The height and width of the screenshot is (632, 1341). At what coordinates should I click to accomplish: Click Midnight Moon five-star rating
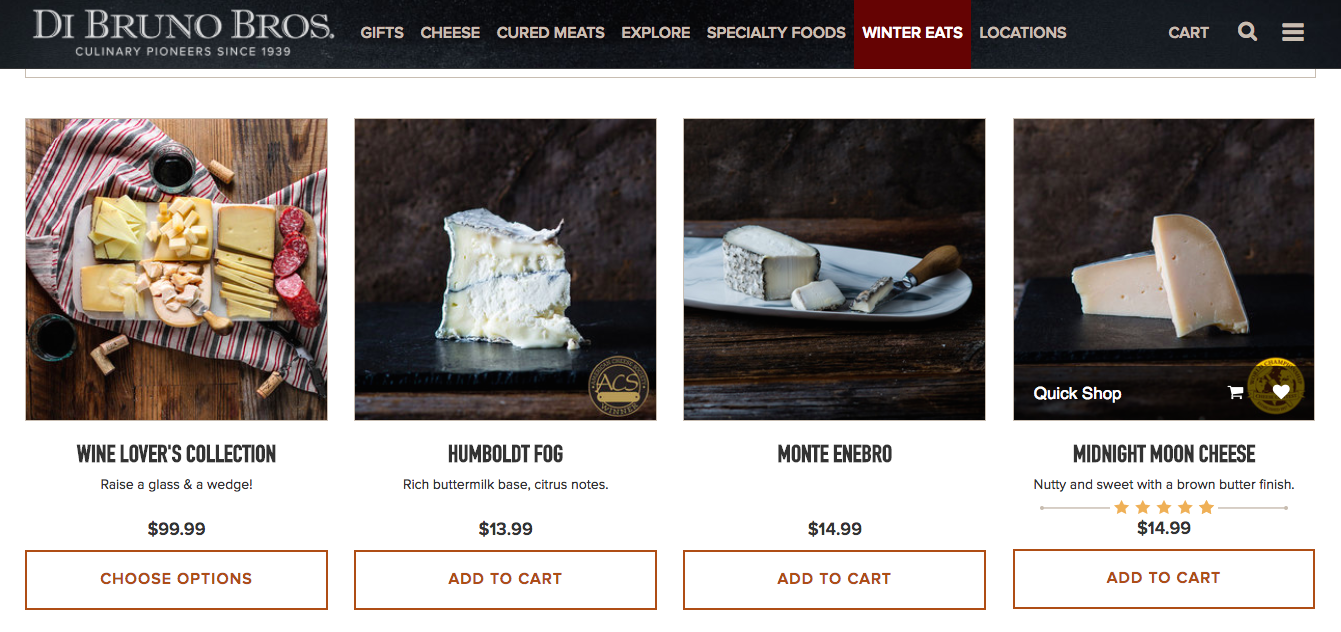pos(1164,508)
